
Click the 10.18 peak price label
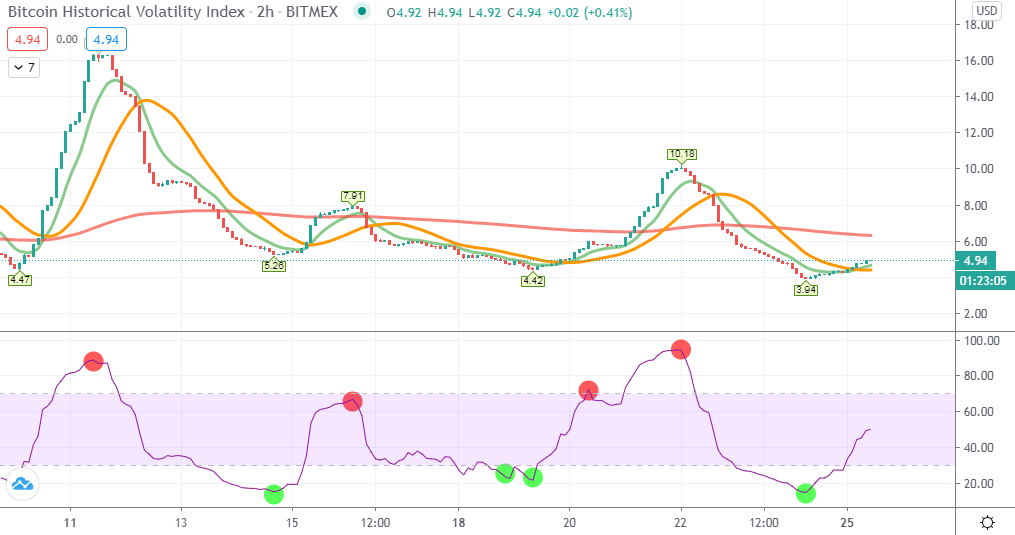682,154
